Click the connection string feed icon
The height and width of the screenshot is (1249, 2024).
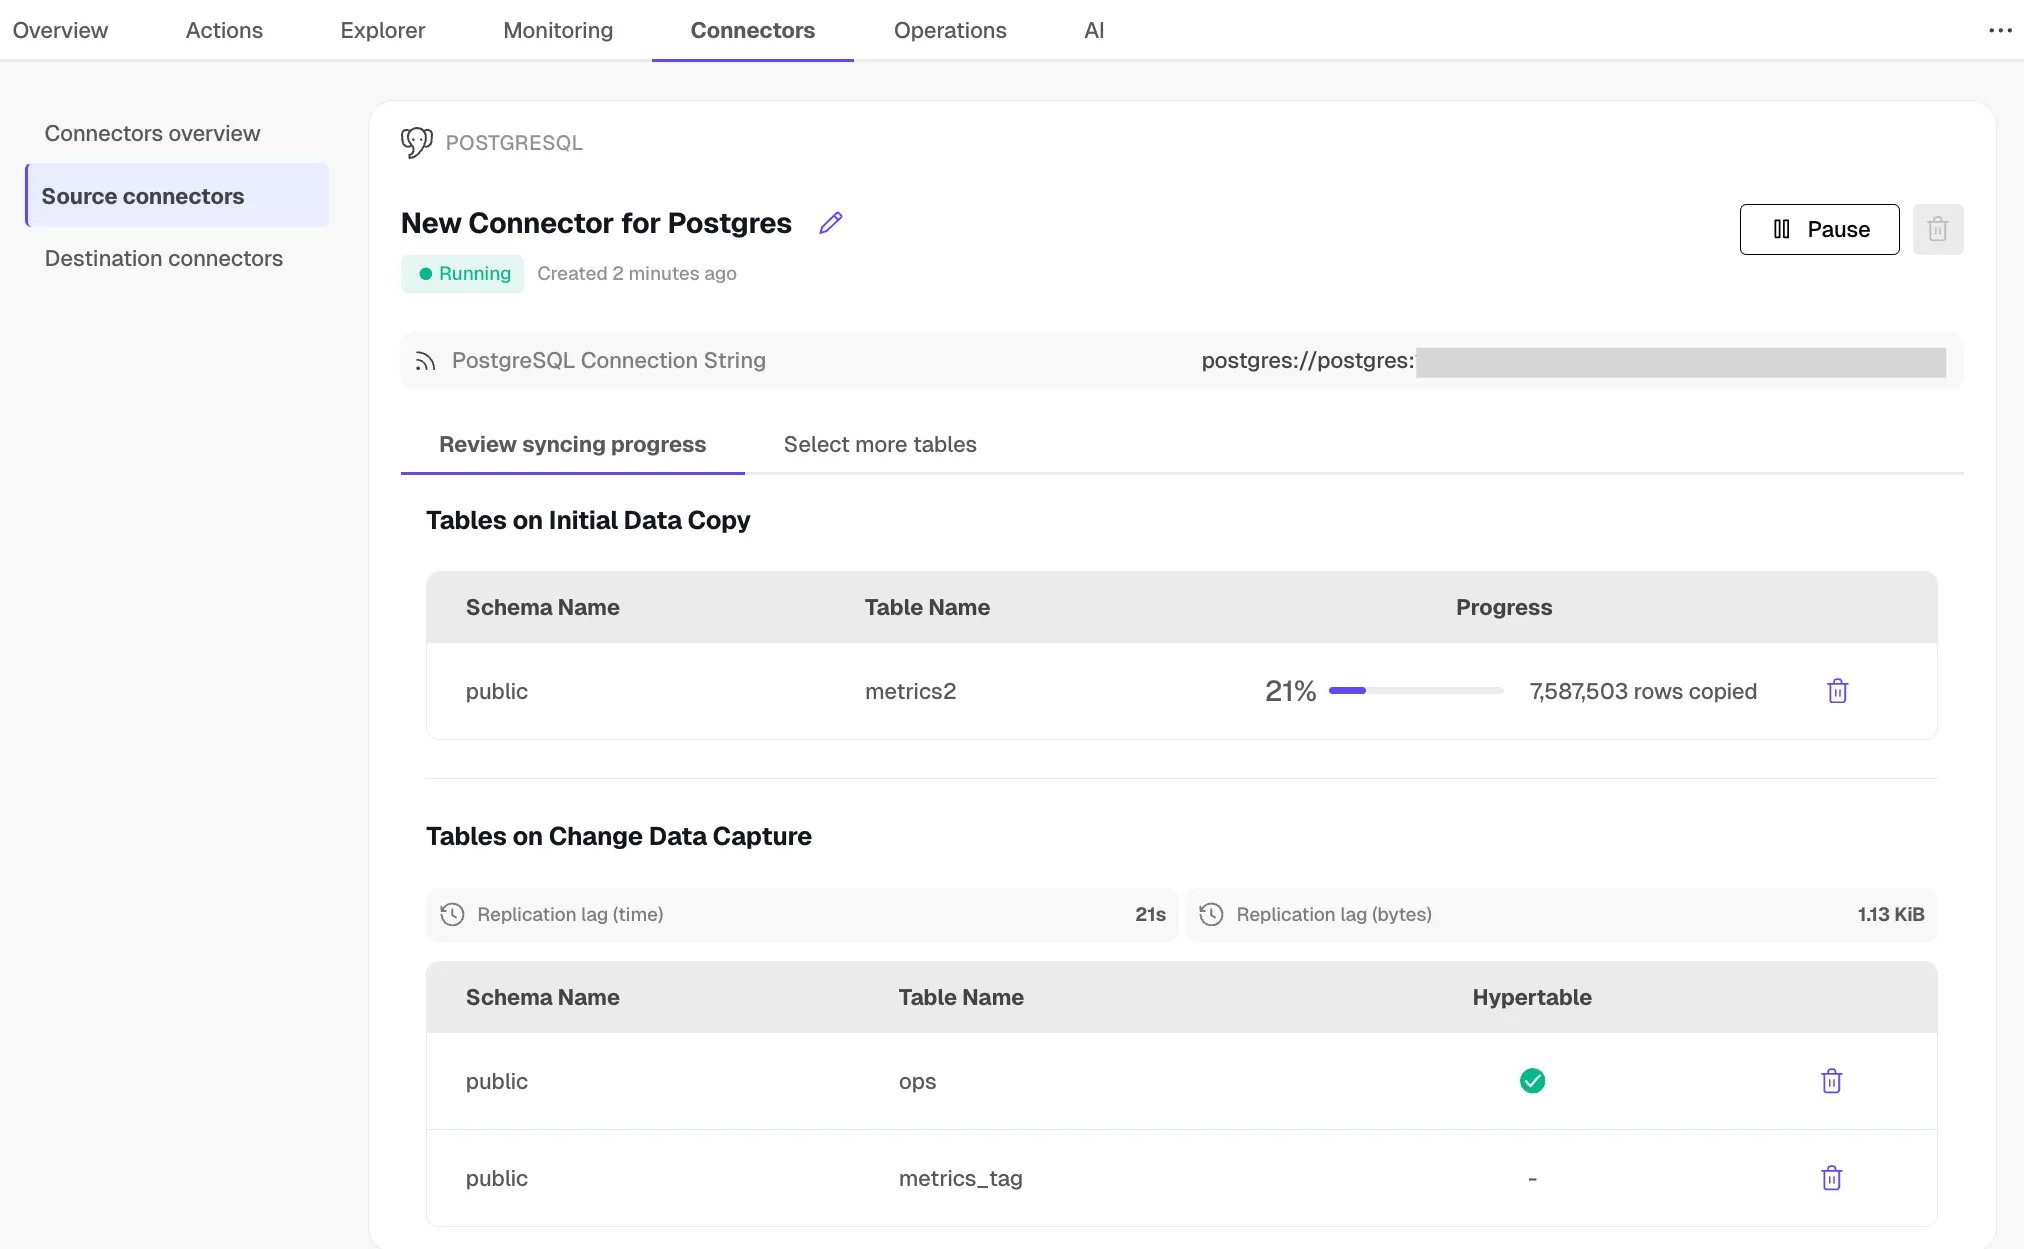tap(426, 361)
